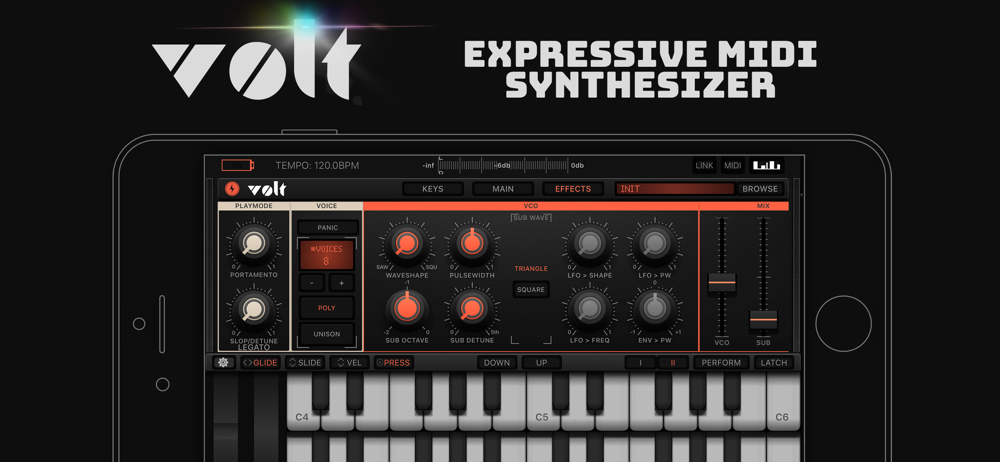Viewport: 1000px width, 462px height.
Task: Shift keyboard octave DOWN
Action: coord(497,362)
